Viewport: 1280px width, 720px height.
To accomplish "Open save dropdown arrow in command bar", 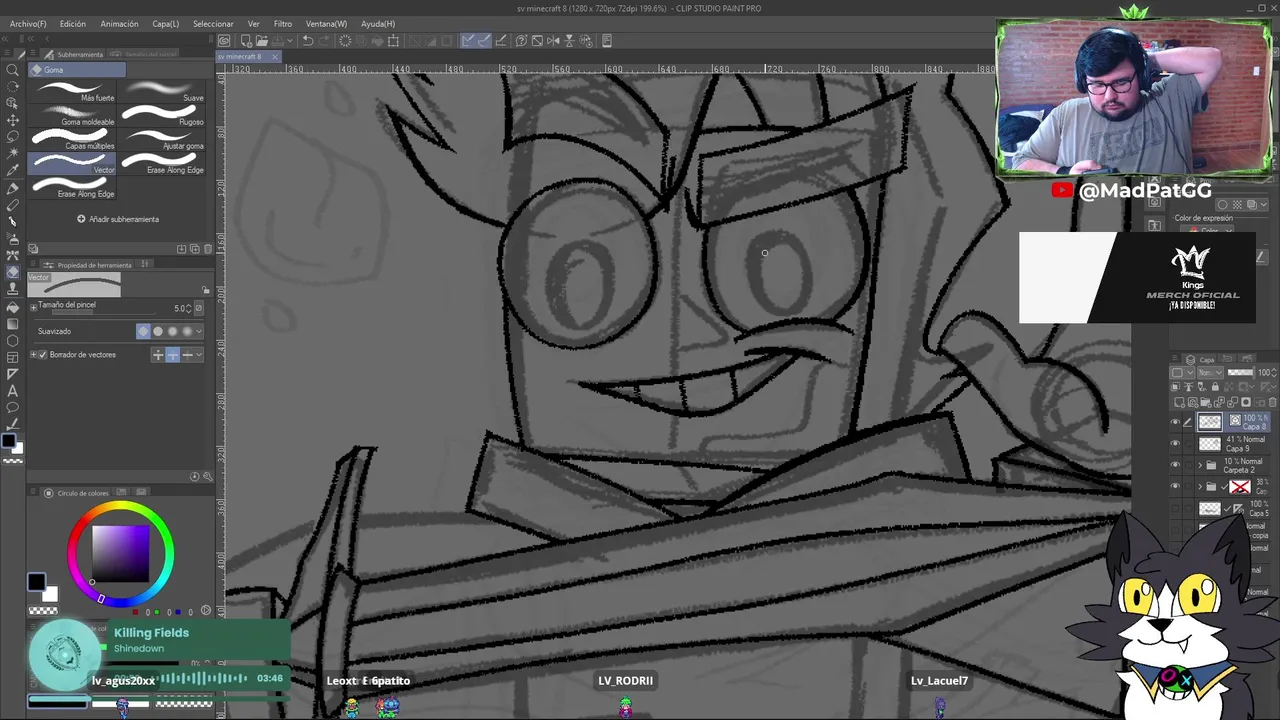I will coord(292,41).
